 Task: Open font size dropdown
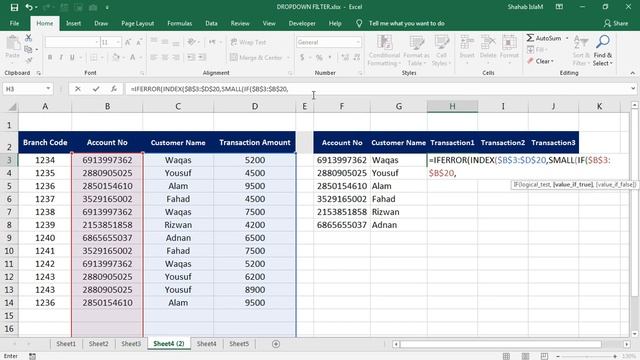(x=118, y=42)
